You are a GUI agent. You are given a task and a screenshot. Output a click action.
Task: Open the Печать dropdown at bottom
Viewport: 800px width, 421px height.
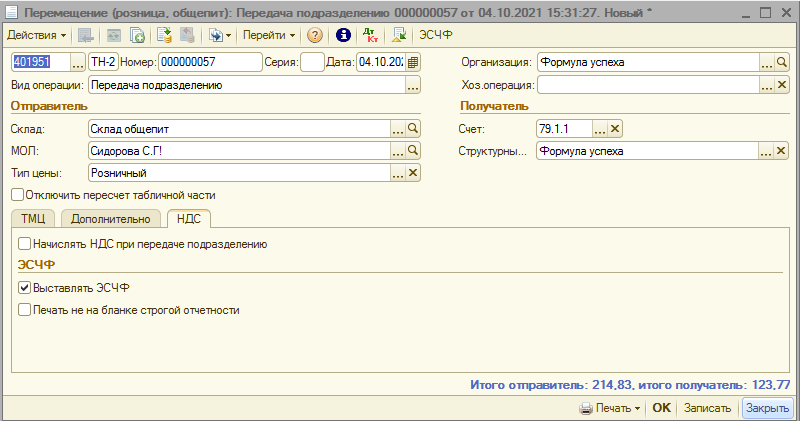coord(610,408)
